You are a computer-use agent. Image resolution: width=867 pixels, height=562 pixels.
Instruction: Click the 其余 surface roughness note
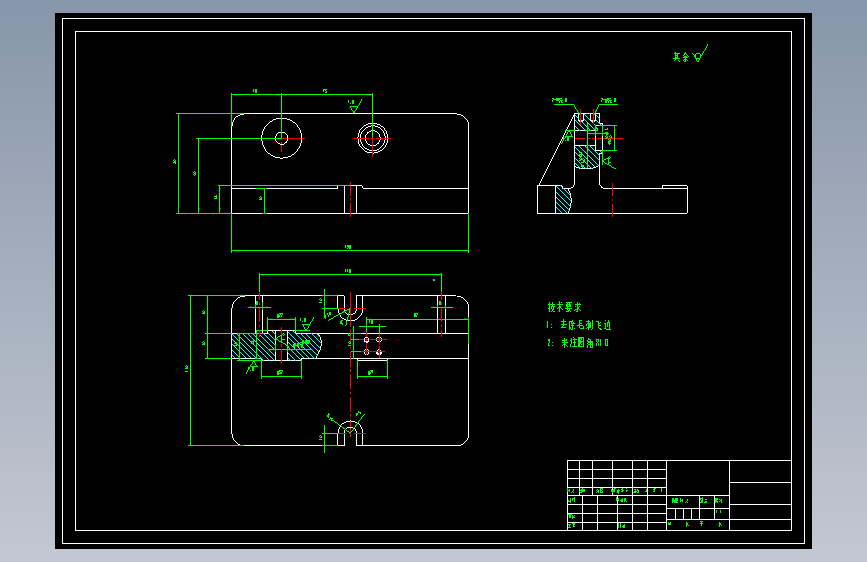(x=690, y=55)
